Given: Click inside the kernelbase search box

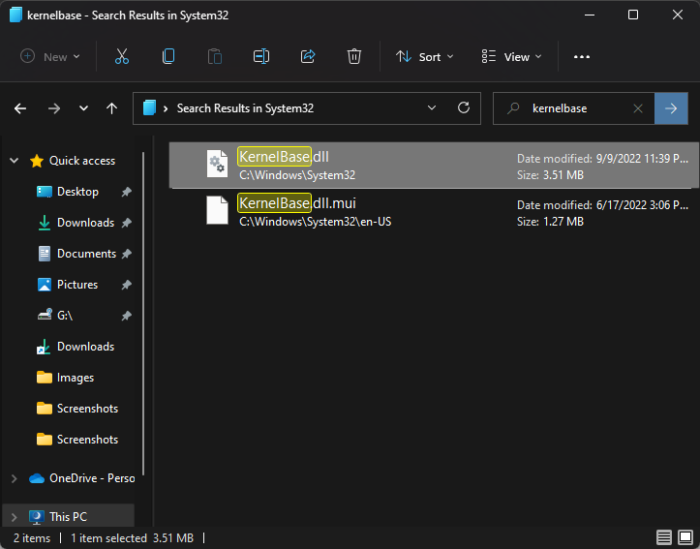Looking at the screenshot, I should pos(575,108).
